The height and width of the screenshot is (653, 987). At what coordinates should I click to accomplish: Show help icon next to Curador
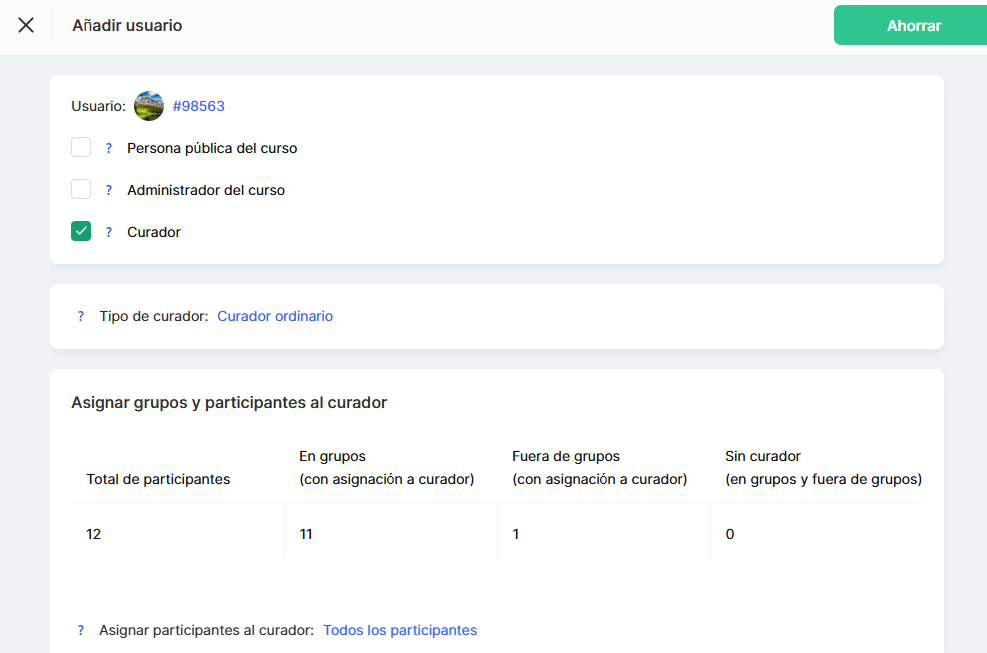click(109, 232)
